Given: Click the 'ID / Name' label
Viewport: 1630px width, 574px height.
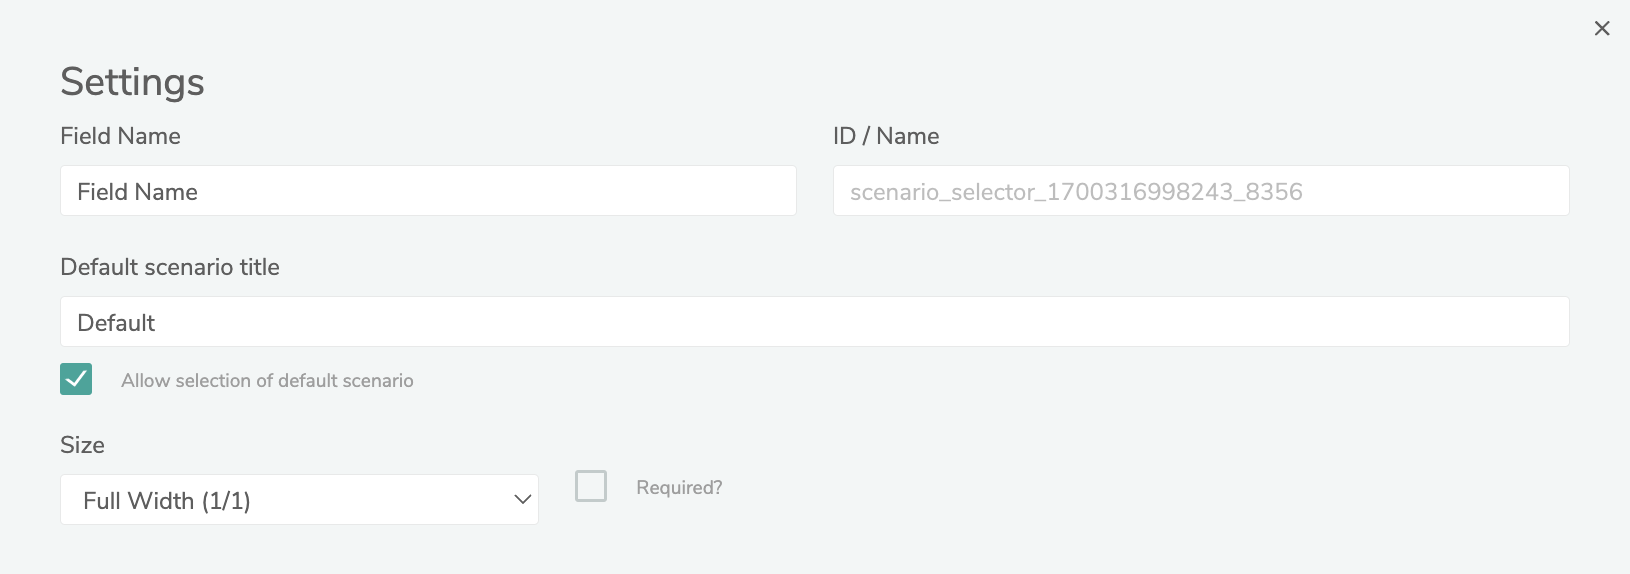Looking at the screenshot, I should point(886,136).
